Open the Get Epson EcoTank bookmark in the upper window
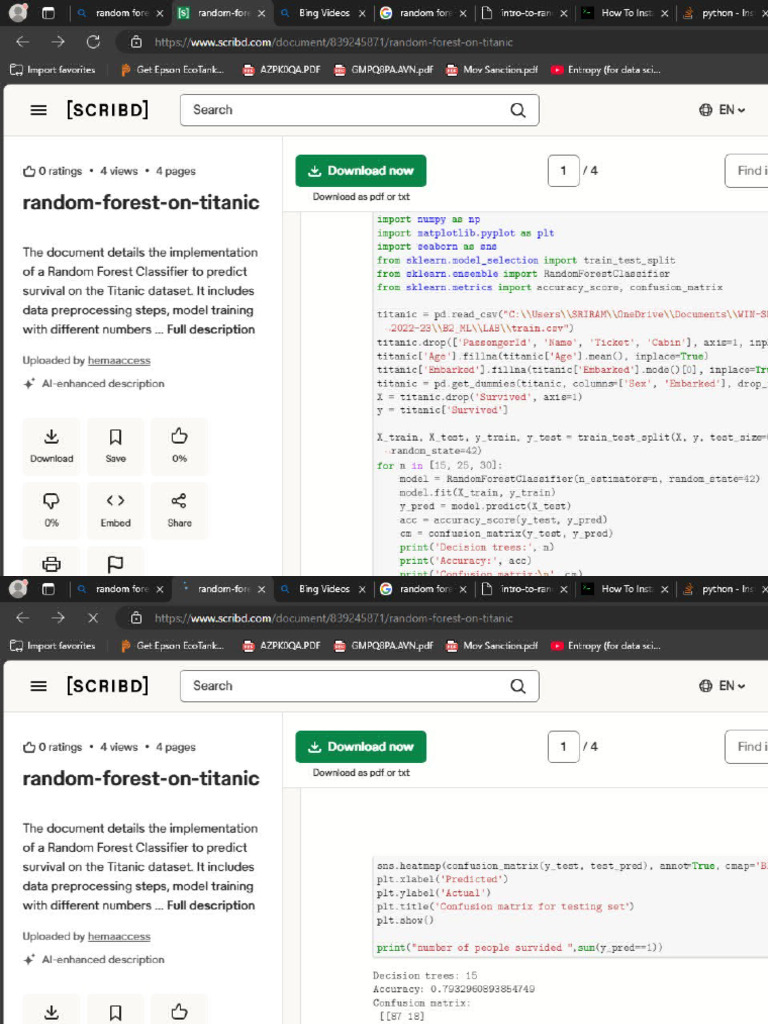This screenshot has width=768, height=1024. [x=172, y=69]
